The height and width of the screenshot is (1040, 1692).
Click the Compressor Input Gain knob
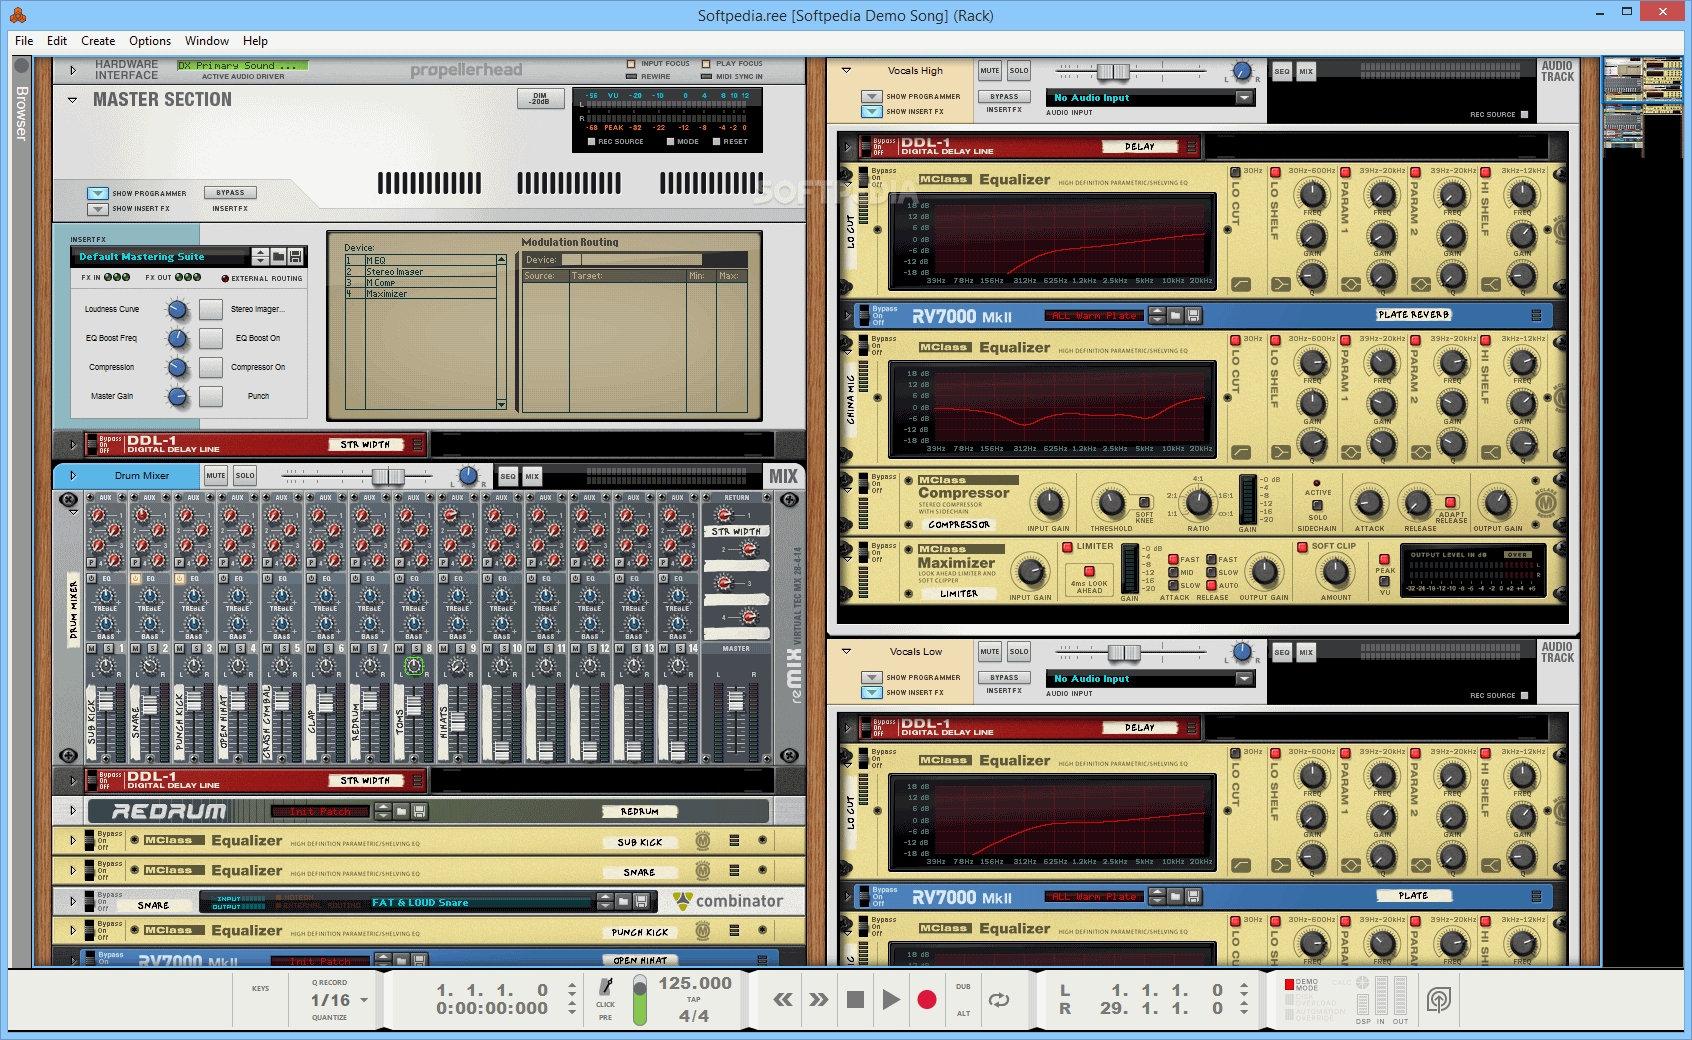click(x=1049, y=502)
